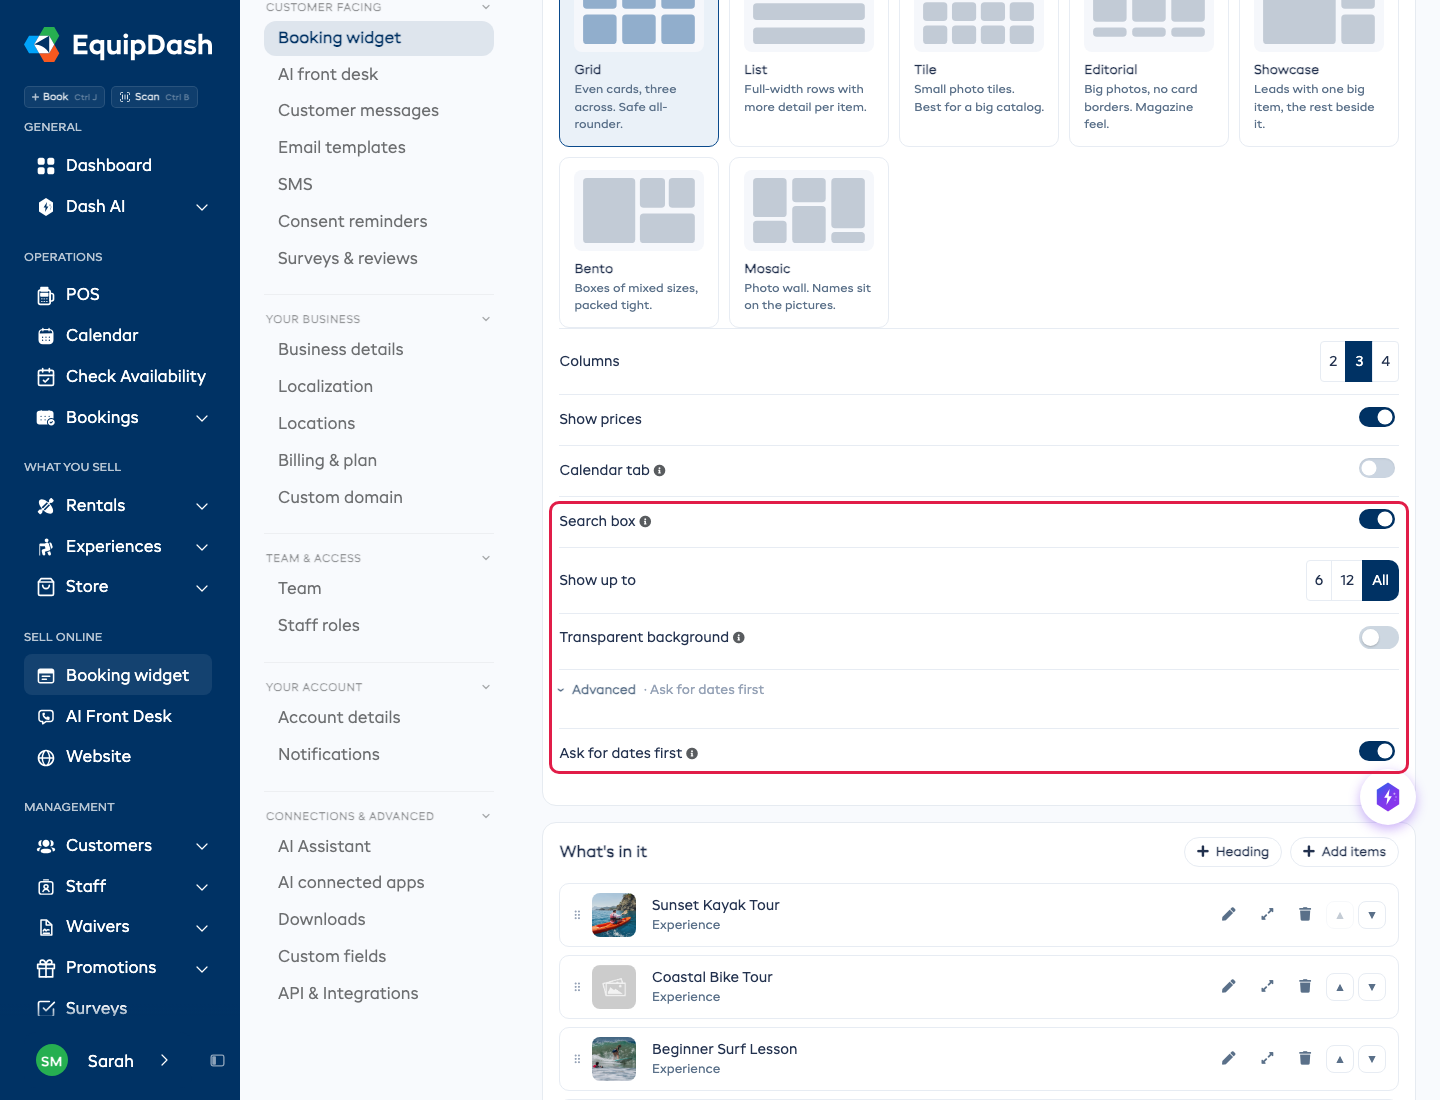Click the Transparent background info icon
Viewport: 1440px width, 1100px height.
point(738,637)
